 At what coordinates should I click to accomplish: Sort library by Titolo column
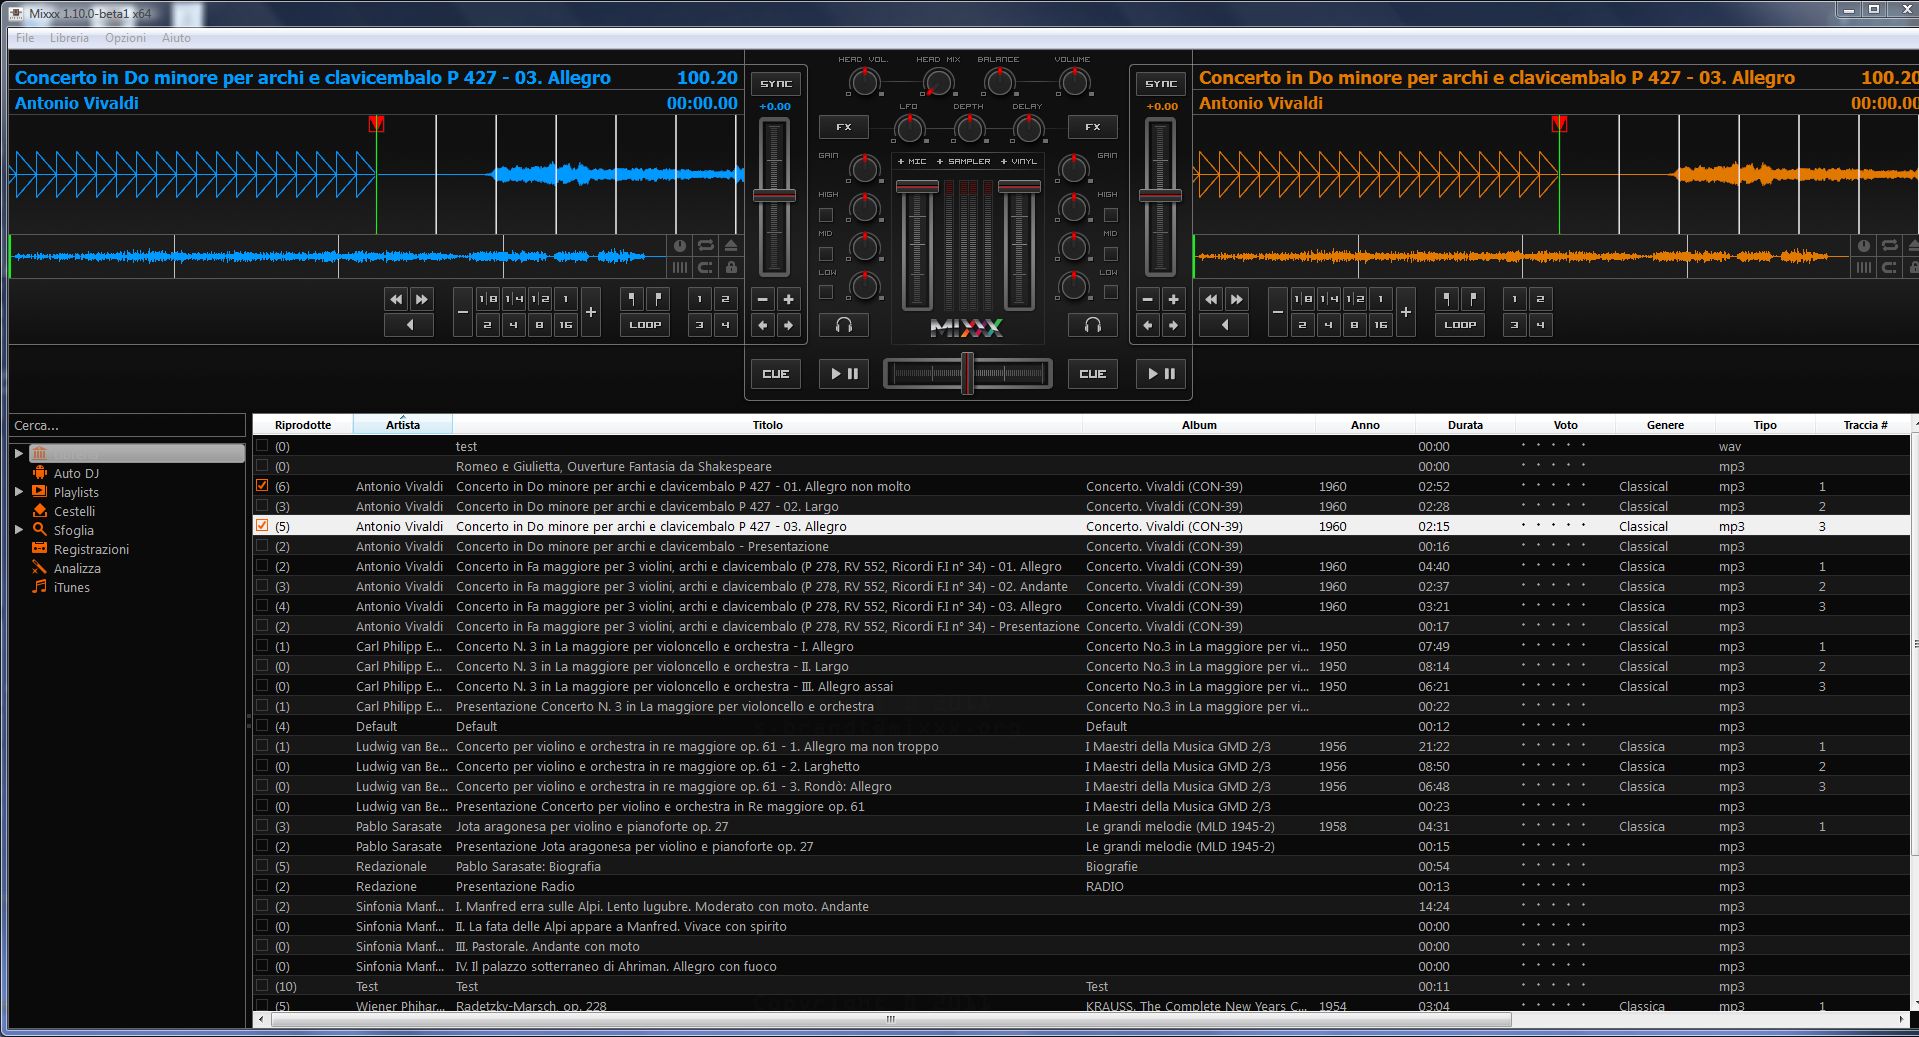click(767, 424)
